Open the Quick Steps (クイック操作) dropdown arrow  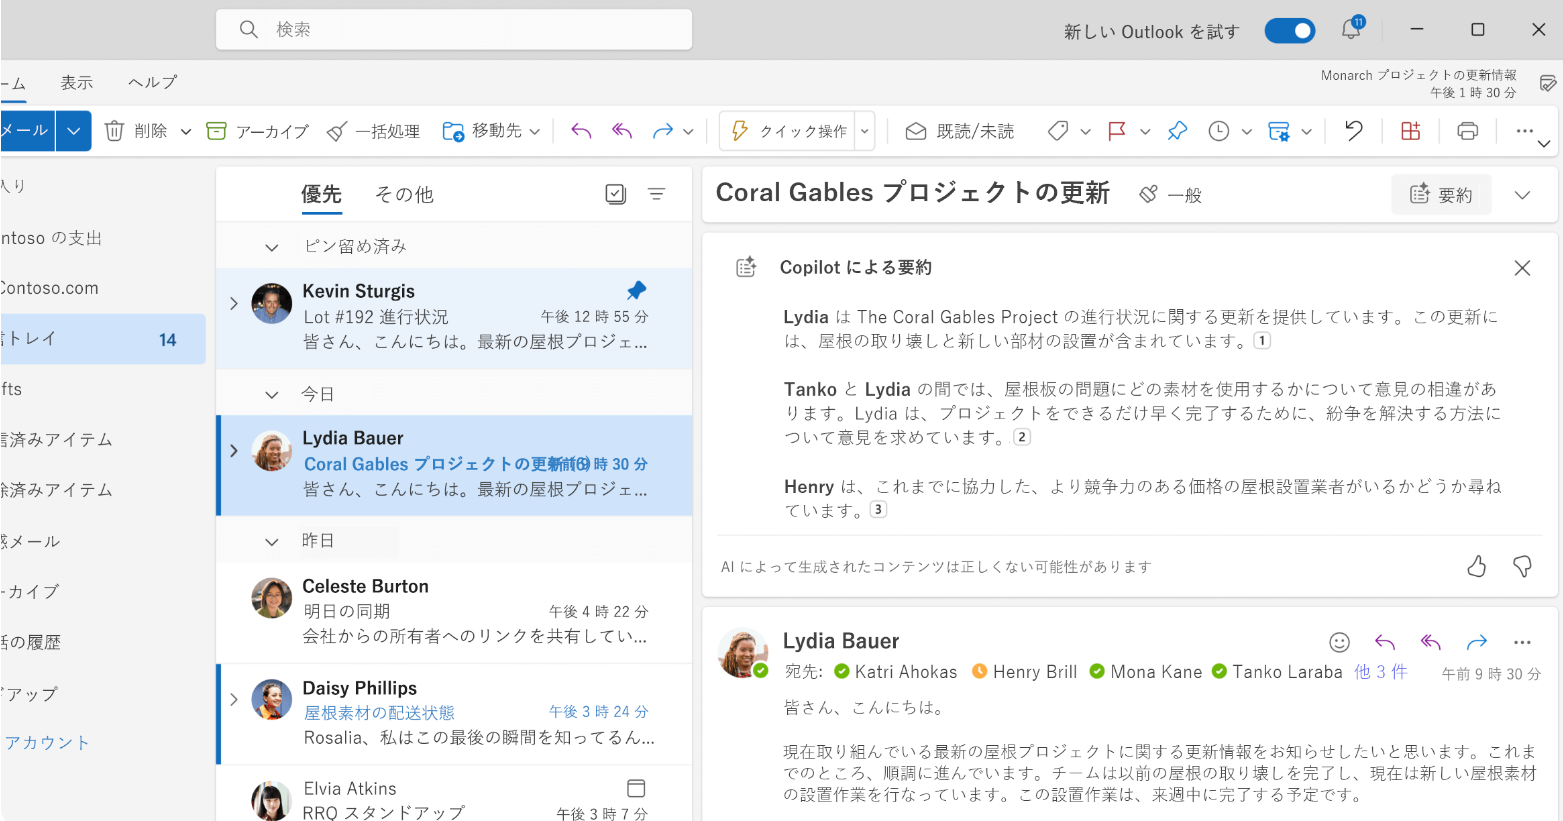(x=865, y=131)
